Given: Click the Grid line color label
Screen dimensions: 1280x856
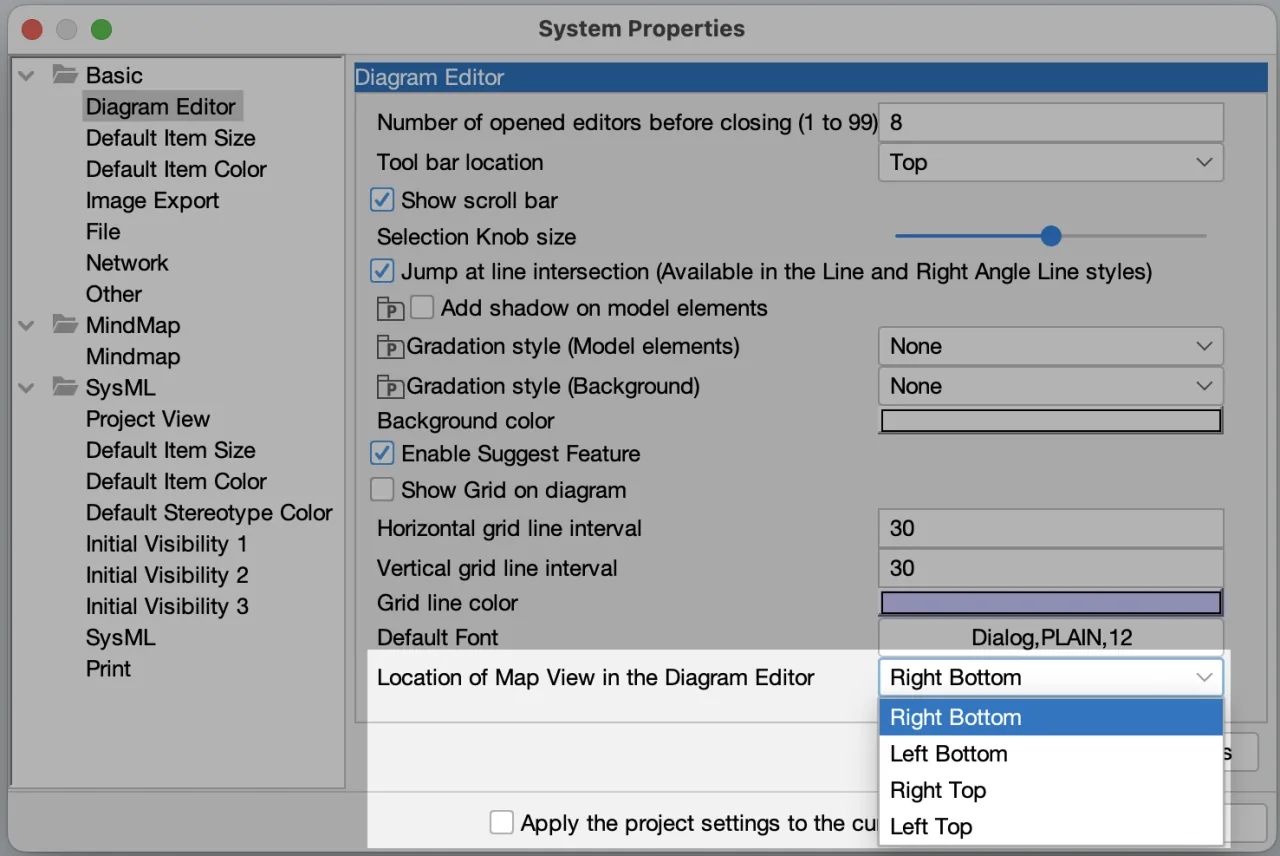Looking at the screenshot, I should click(x=447, y=603).
